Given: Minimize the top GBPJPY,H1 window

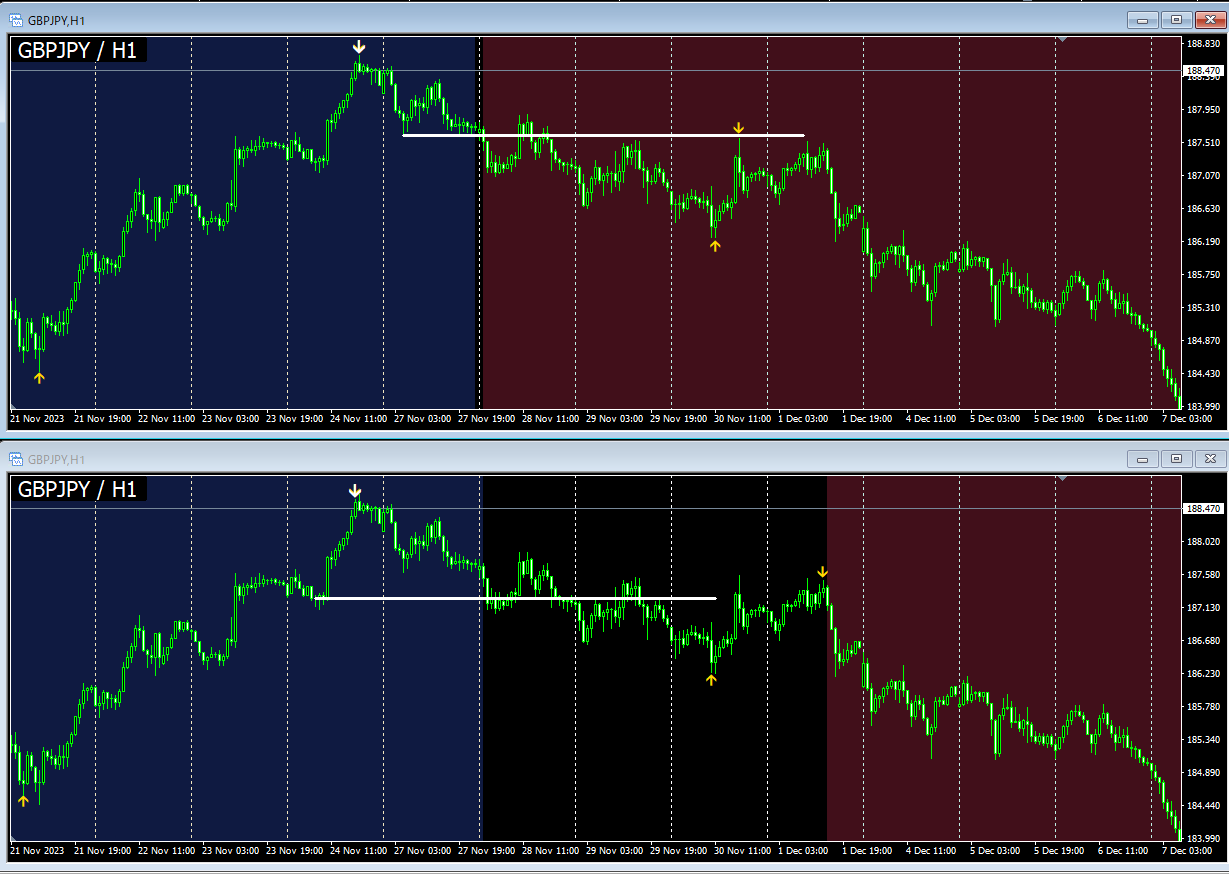Looking at the screenshot, I should (1141, 19).
